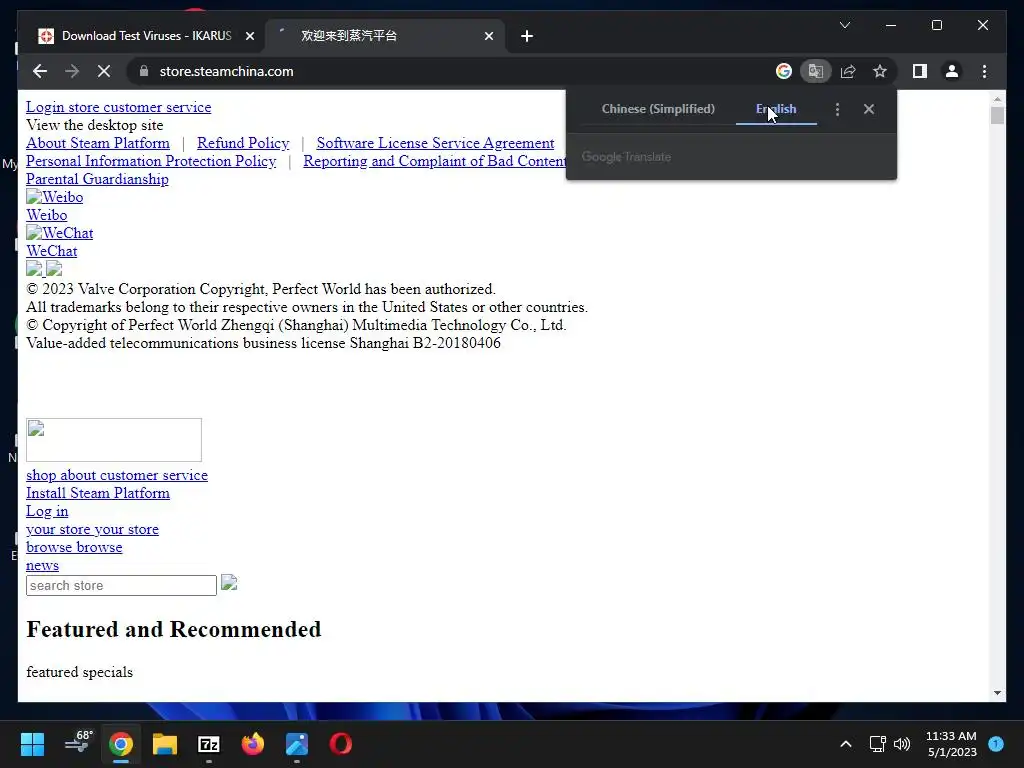
Task: Open Login store customer service link
Action: [x=119, y=107]
